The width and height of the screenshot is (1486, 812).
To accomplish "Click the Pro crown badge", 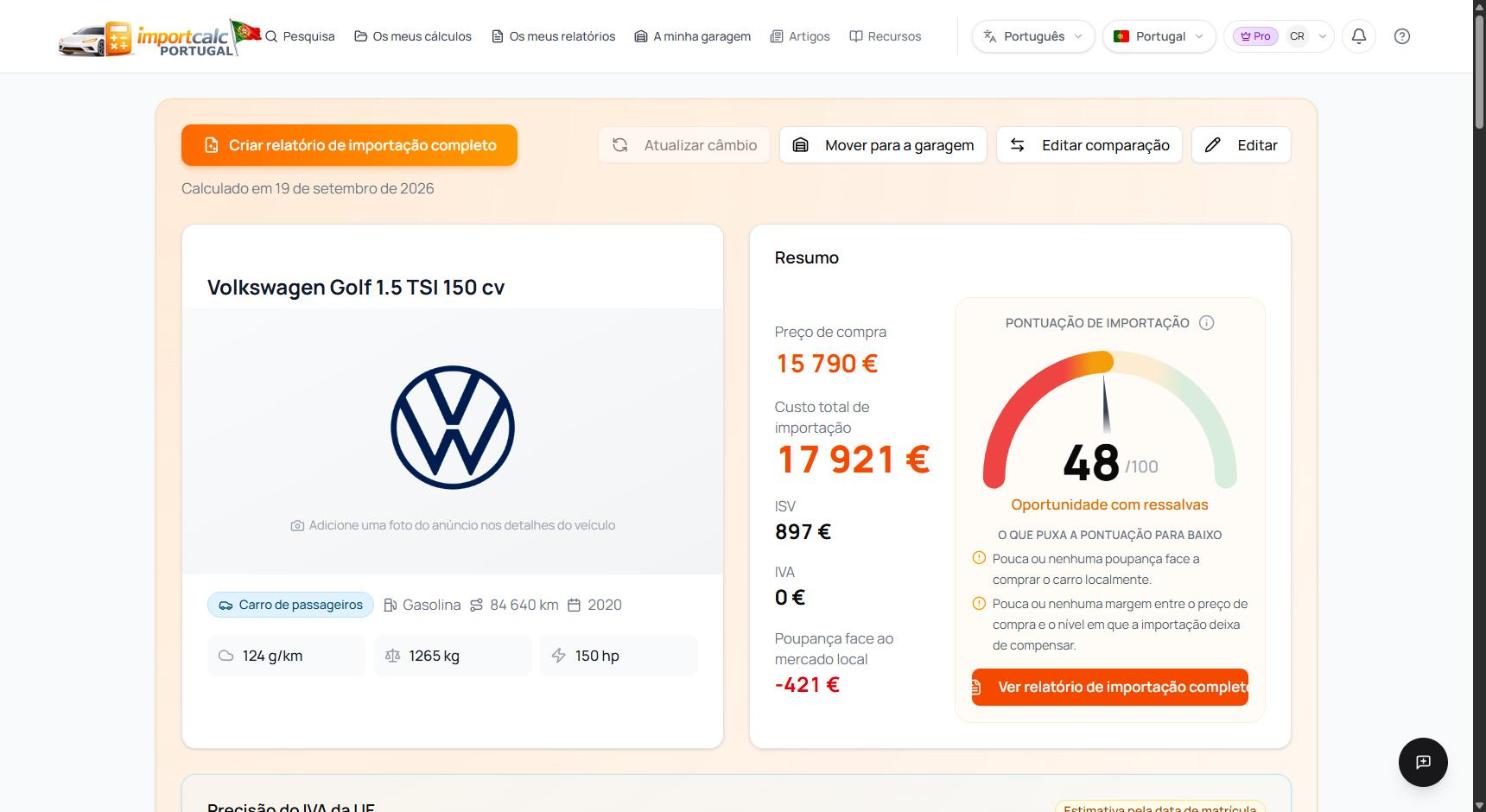I will point(1255,36).
